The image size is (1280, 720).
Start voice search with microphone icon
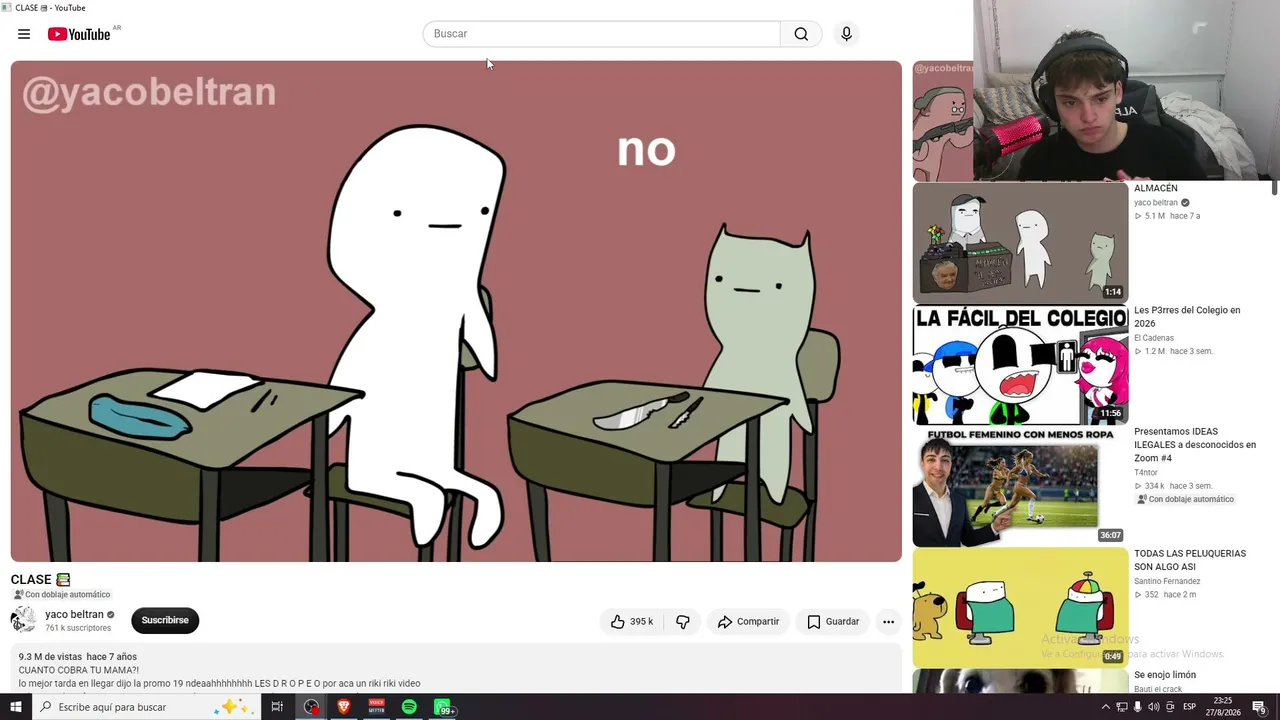pos(846,34)
